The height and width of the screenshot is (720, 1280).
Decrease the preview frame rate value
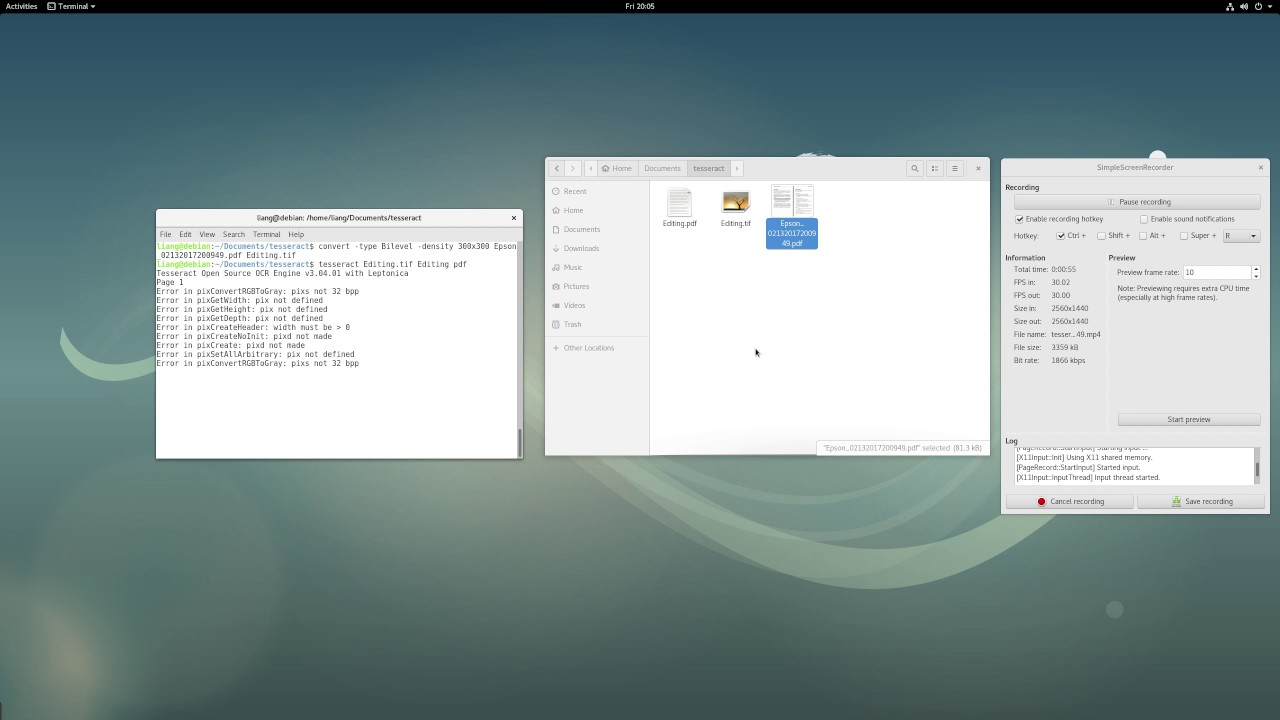pos(1256,275)
